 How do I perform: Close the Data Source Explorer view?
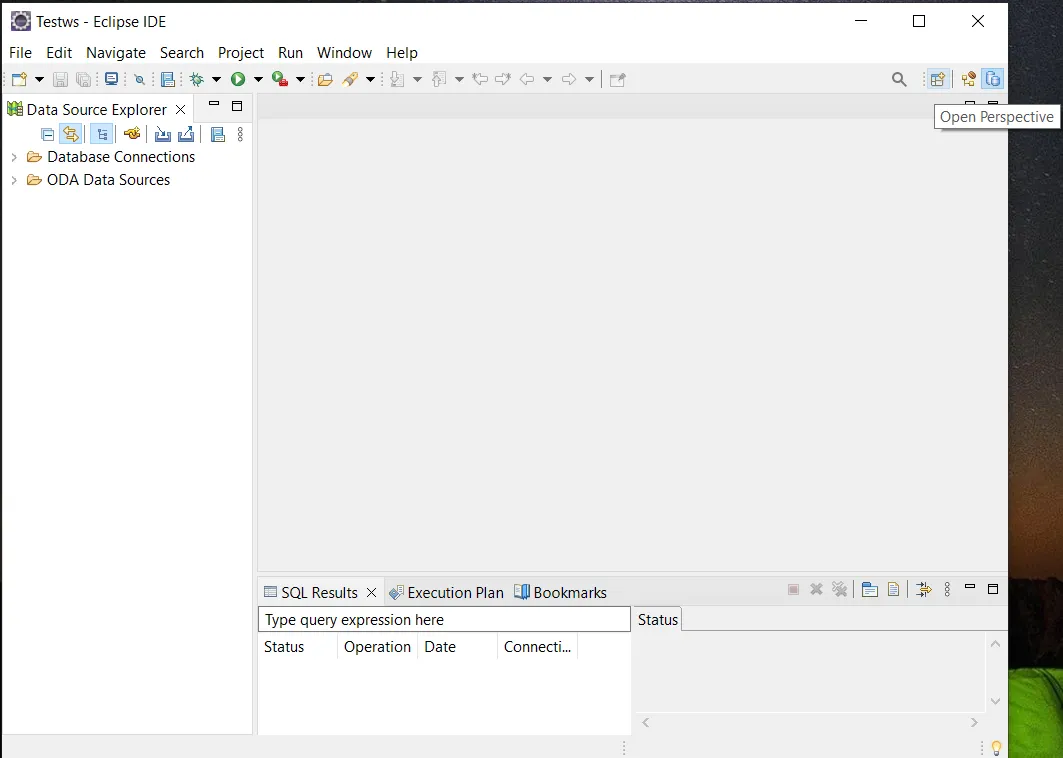[x=180, y=109]
